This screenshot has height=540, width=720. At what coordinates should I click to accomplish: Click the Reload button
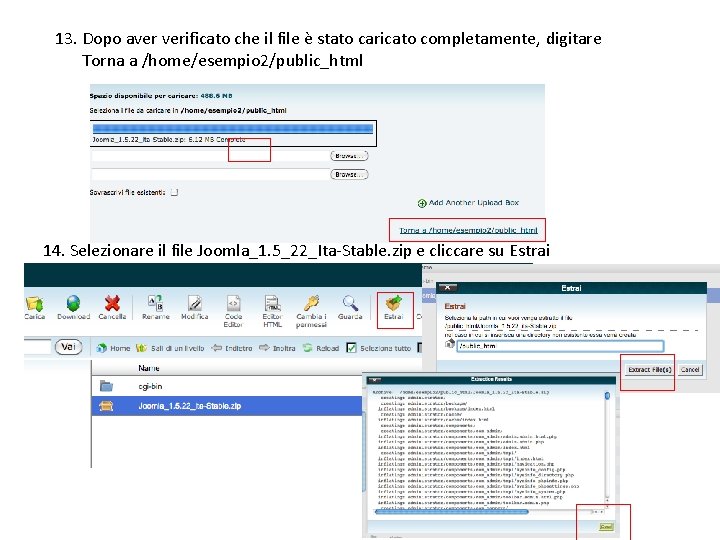coord(321,348)
